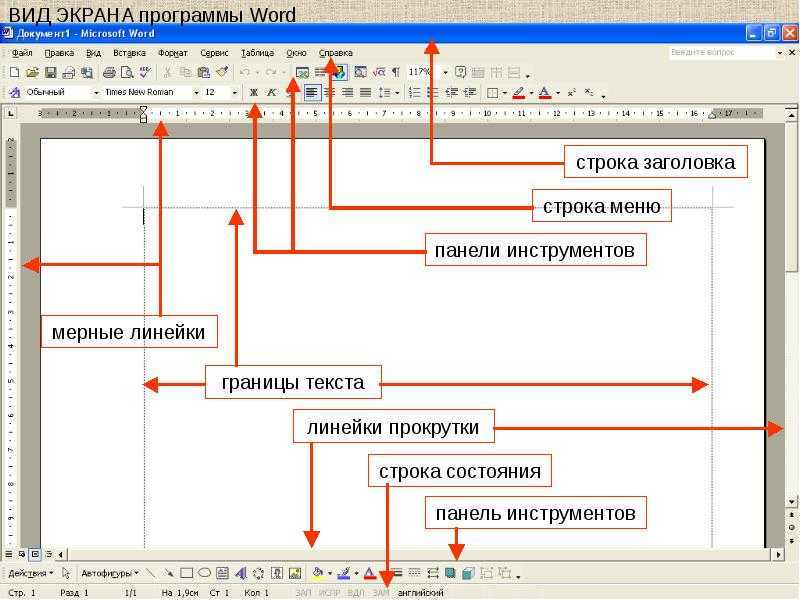Open the font size 12 dropdown
This screenshot has height=600, width=800.
coord(235,92)
